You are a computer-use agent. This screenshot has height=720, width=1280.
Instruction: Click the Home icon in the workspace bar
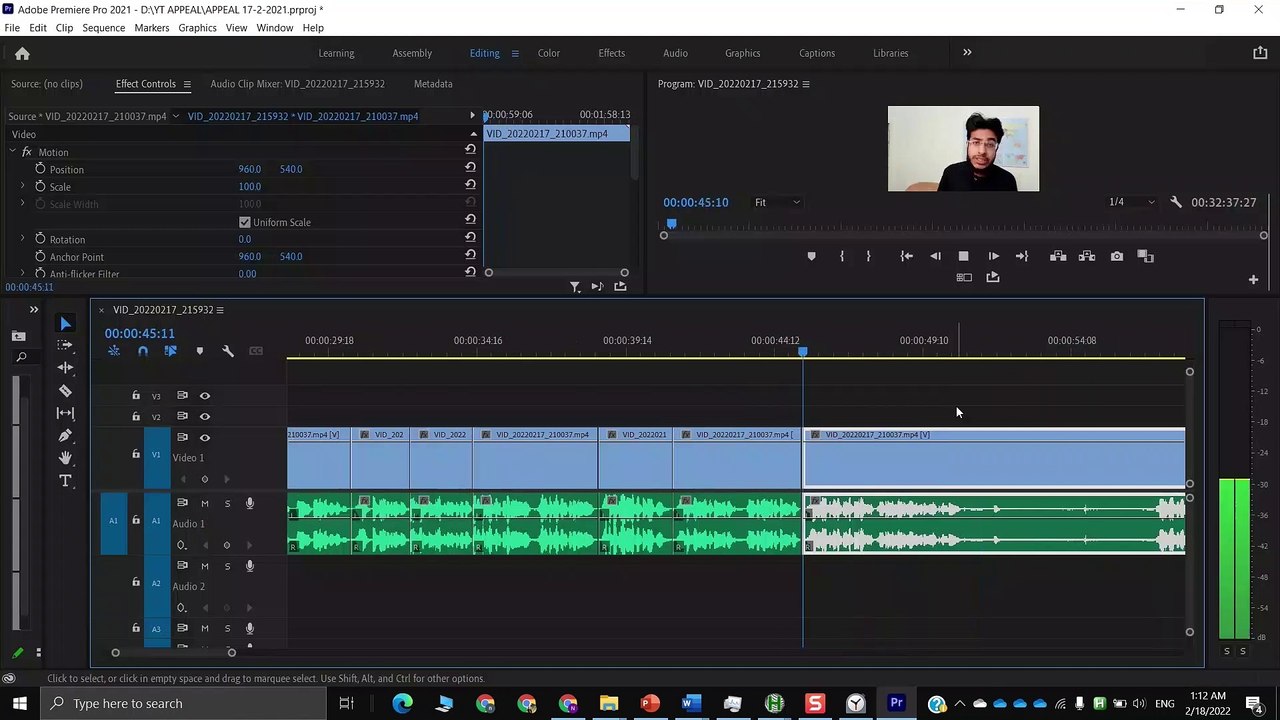coord(22,54)
